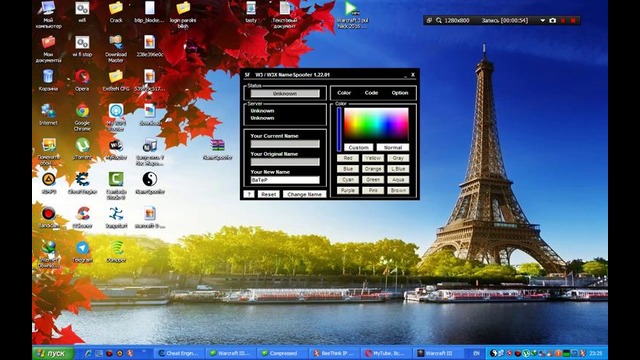Open the yin-yang NameSpoofer desktop icon

150,183
